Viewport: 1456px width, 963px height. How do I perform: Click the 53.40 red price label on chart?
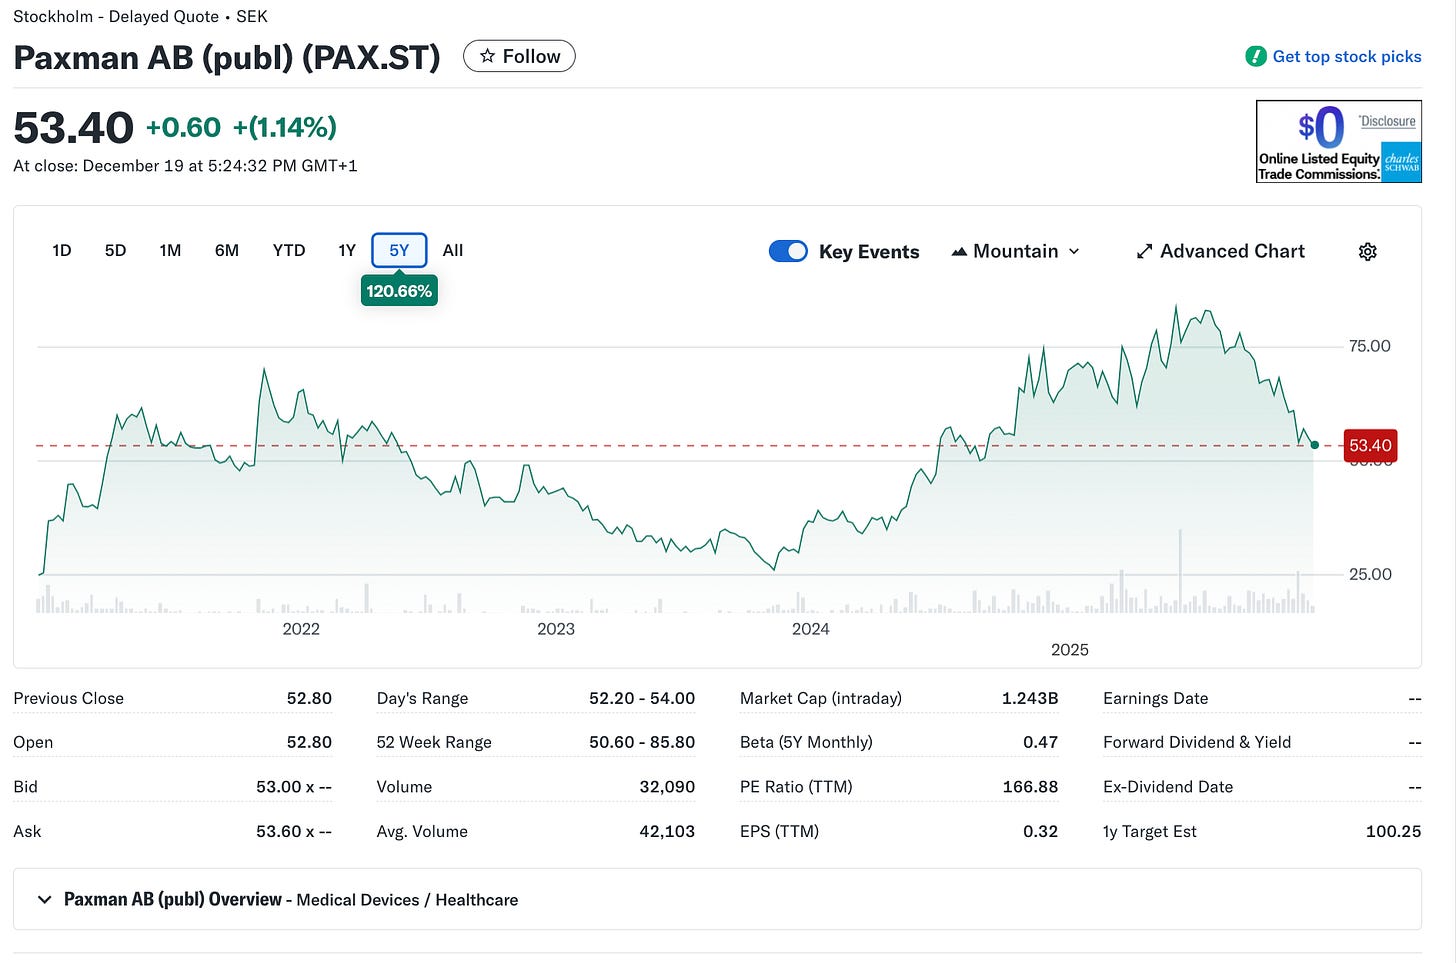pos(1370,445)
